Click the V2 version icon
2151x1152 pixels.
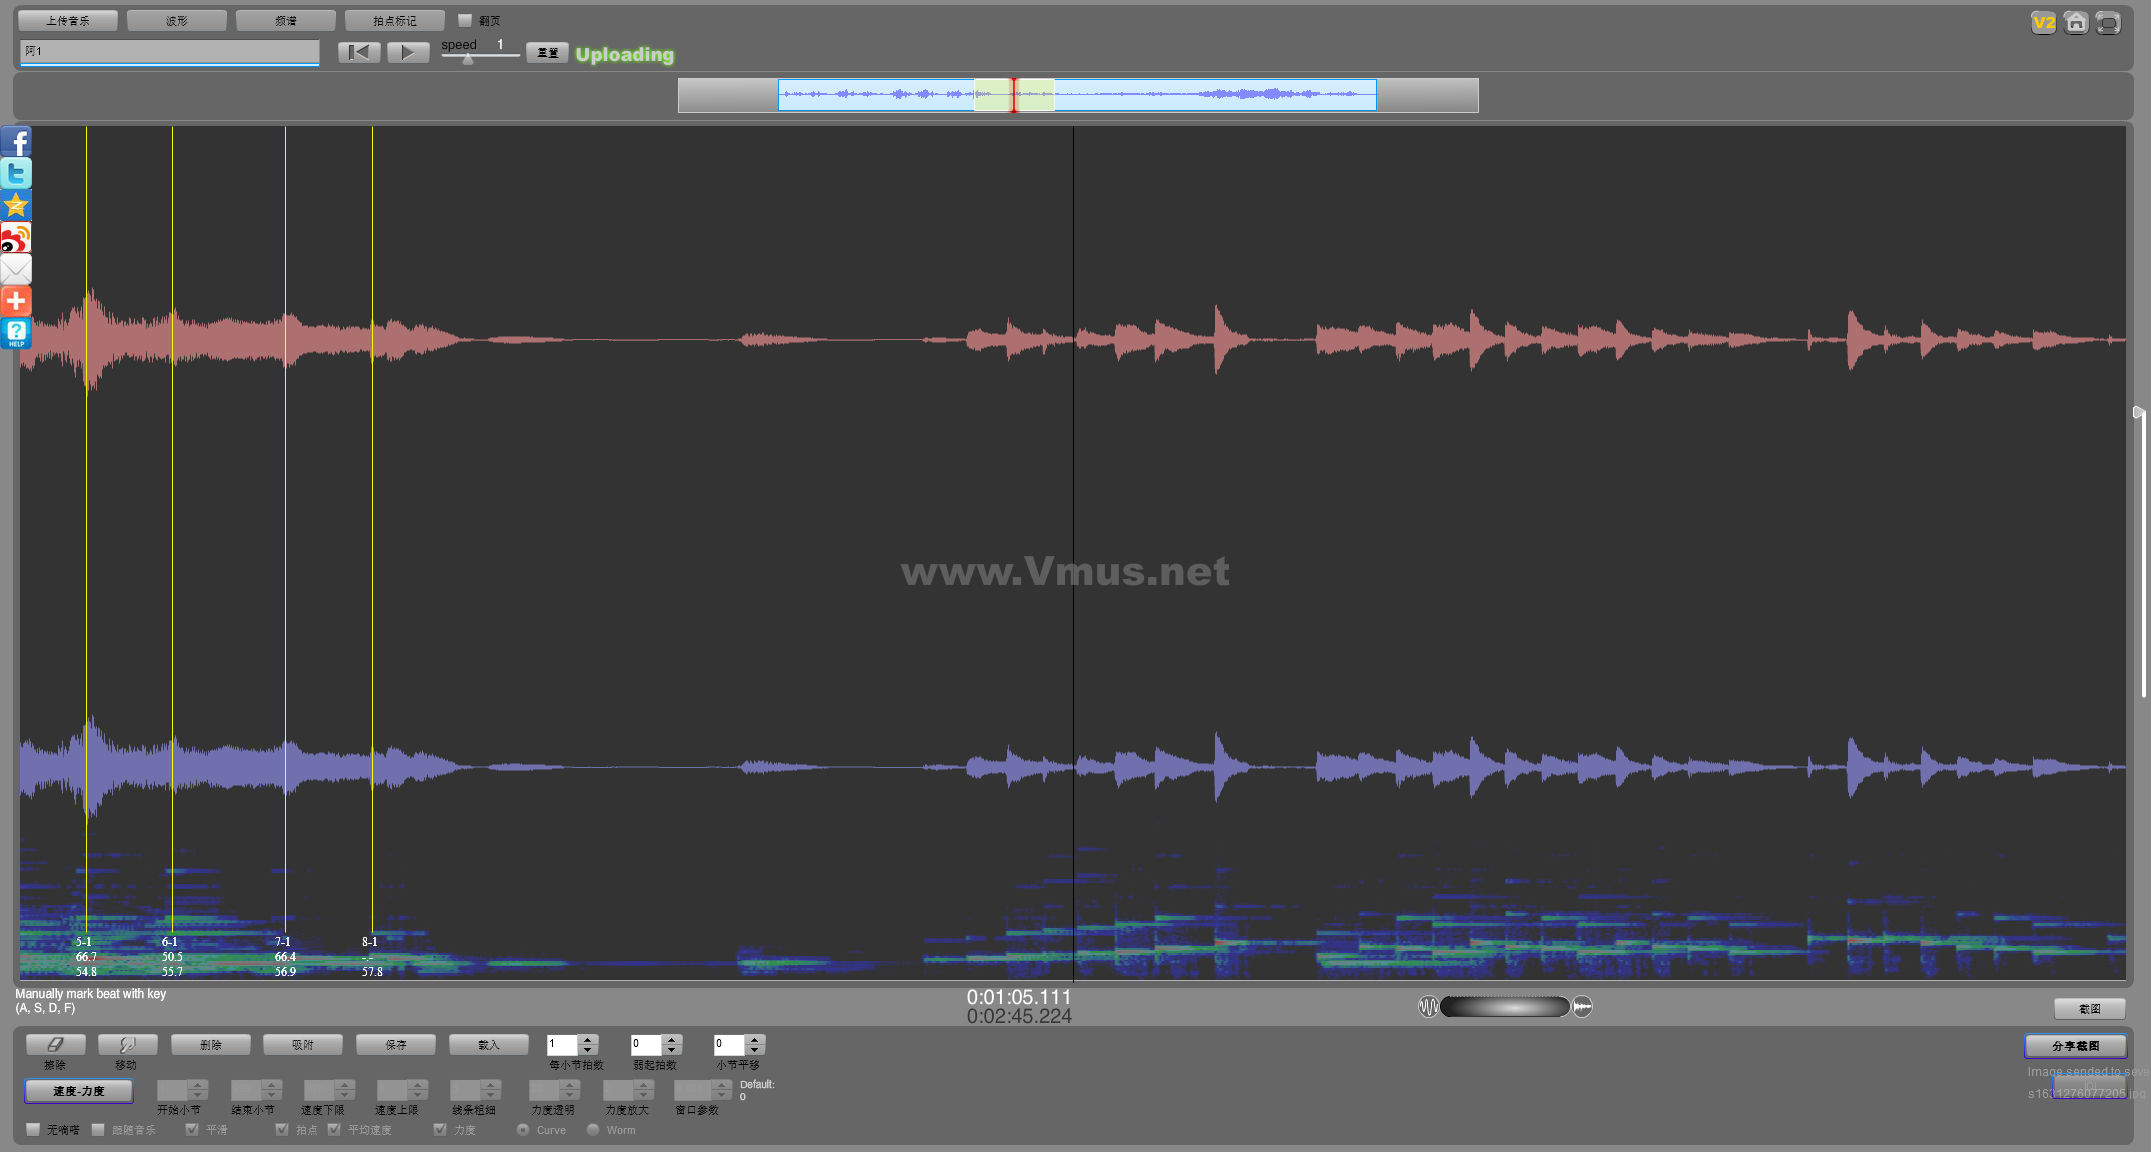2043,22
